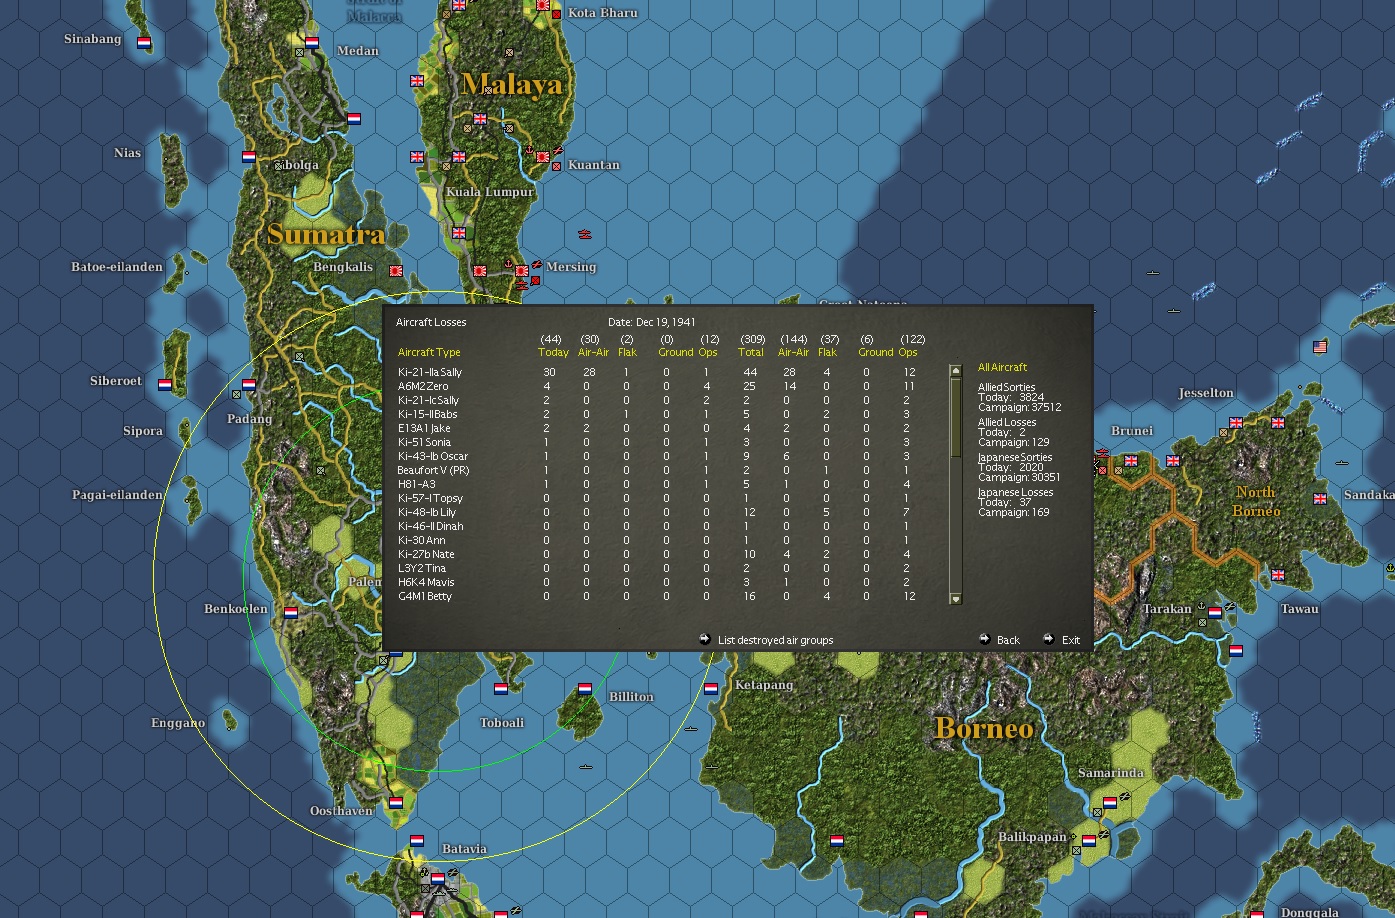Select the Dutch flag base at Medan

(x=312, y=44)
